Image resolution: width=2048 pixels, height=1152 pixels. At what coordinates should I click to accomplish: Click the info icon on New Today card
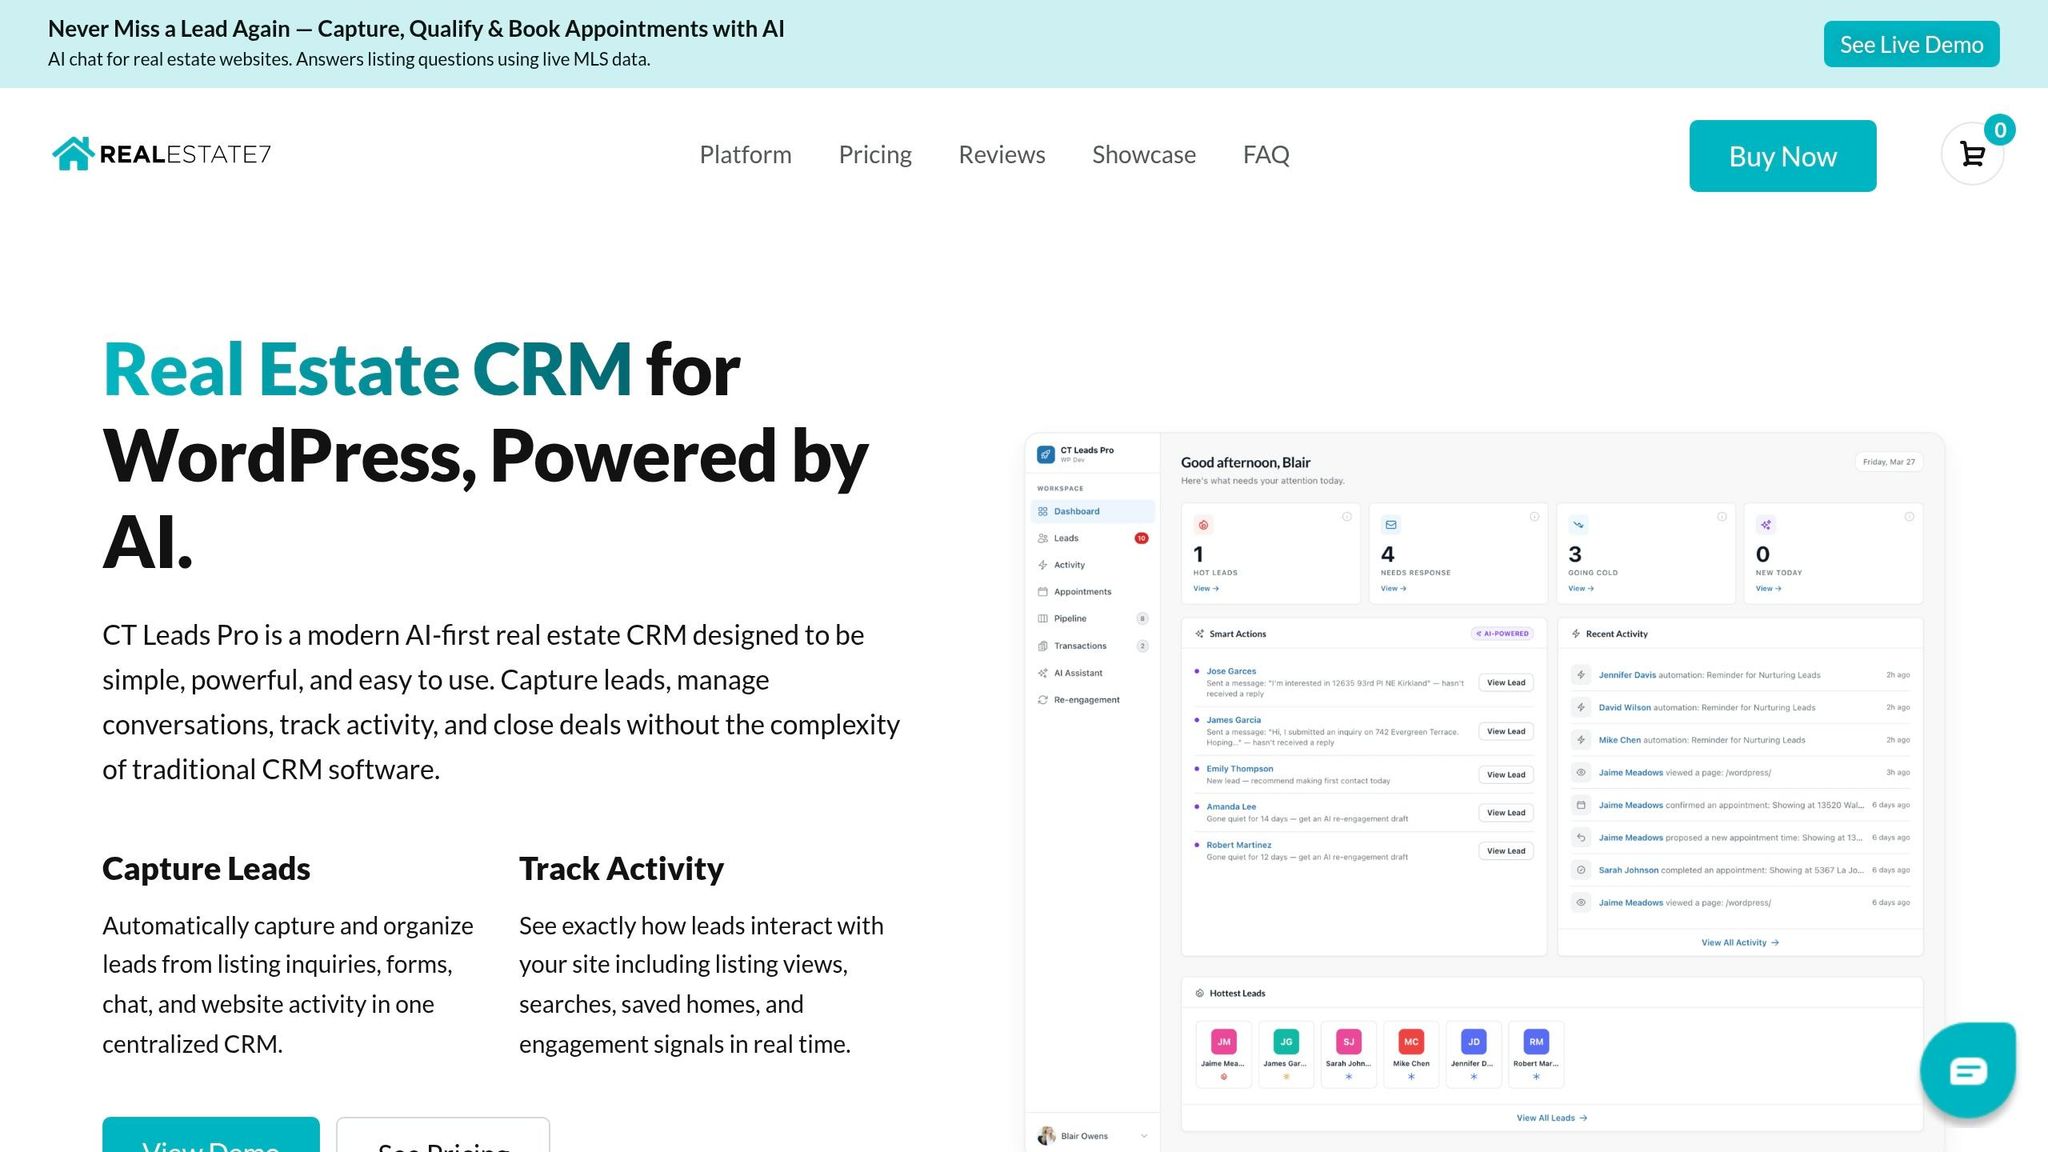click(1909, 517)
